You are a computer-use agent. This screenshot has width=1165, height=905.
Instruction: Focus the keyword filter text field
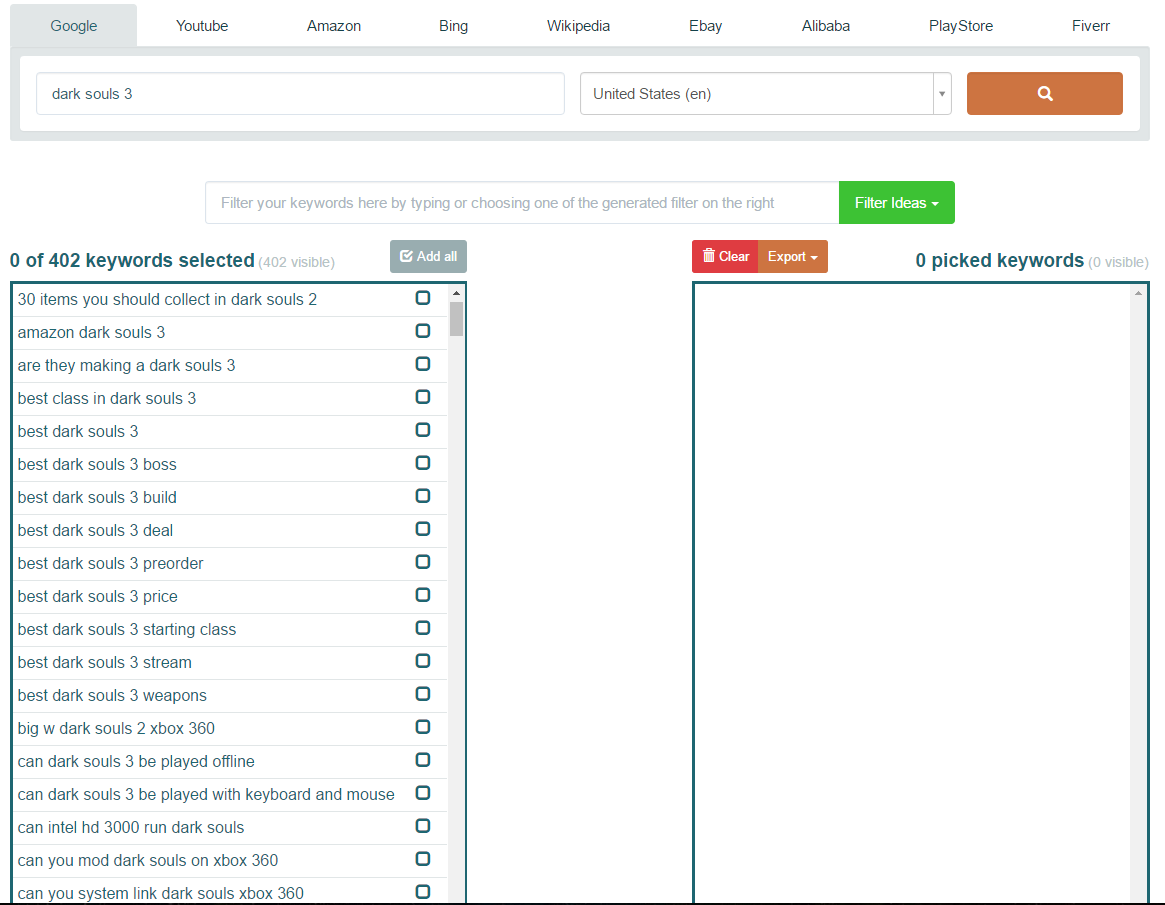point(521,202)
